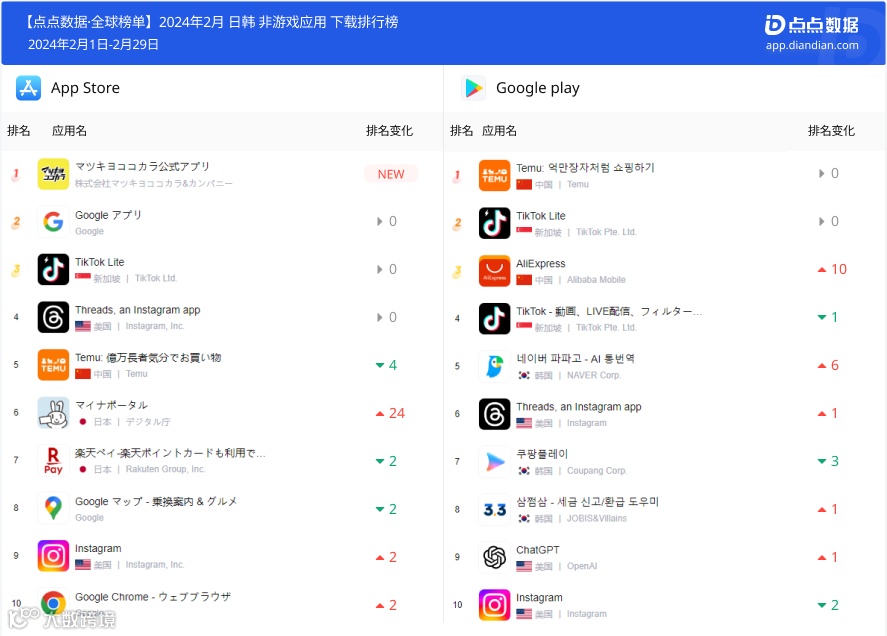Screen dimensions: 887x636
Task: Open the ChatGPT app icon
Action: [x=494, y=557]
